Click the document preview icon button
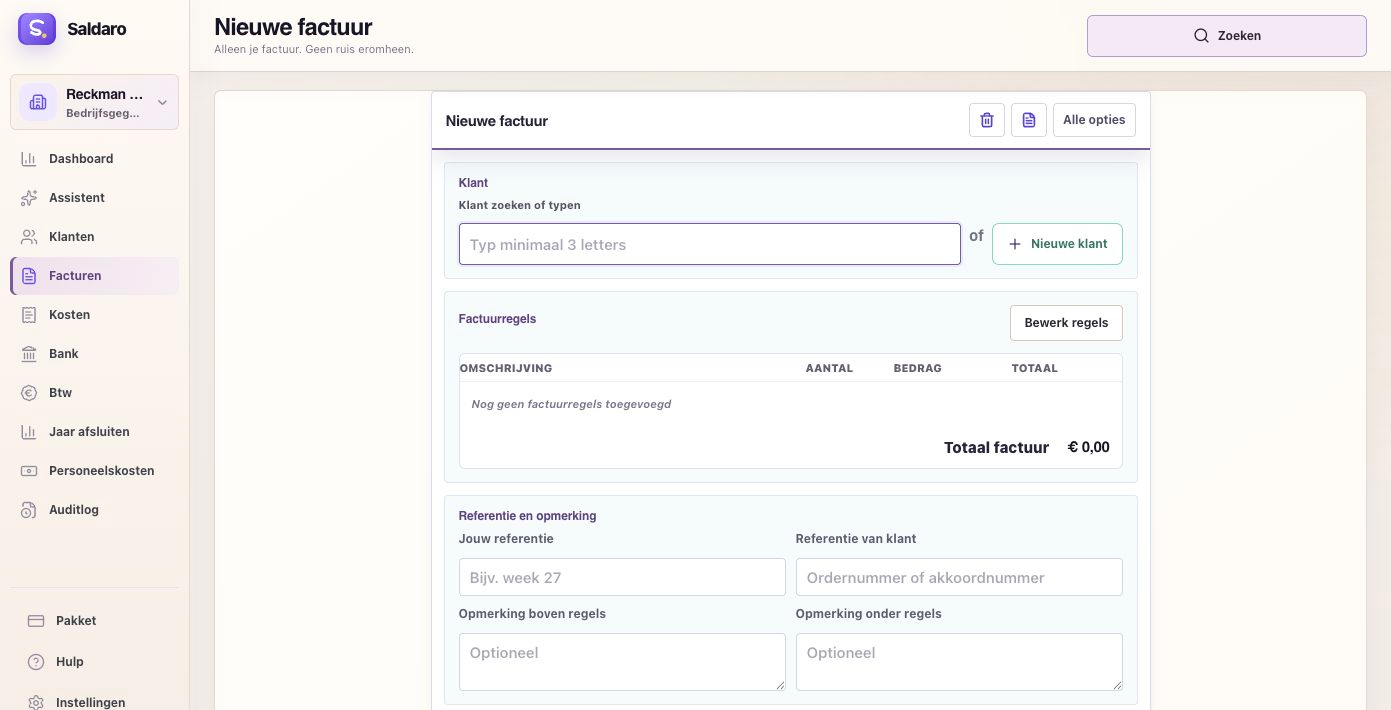Image resolution: width=1391 pixels, height=710 pixels. (x=1029, y=120)
